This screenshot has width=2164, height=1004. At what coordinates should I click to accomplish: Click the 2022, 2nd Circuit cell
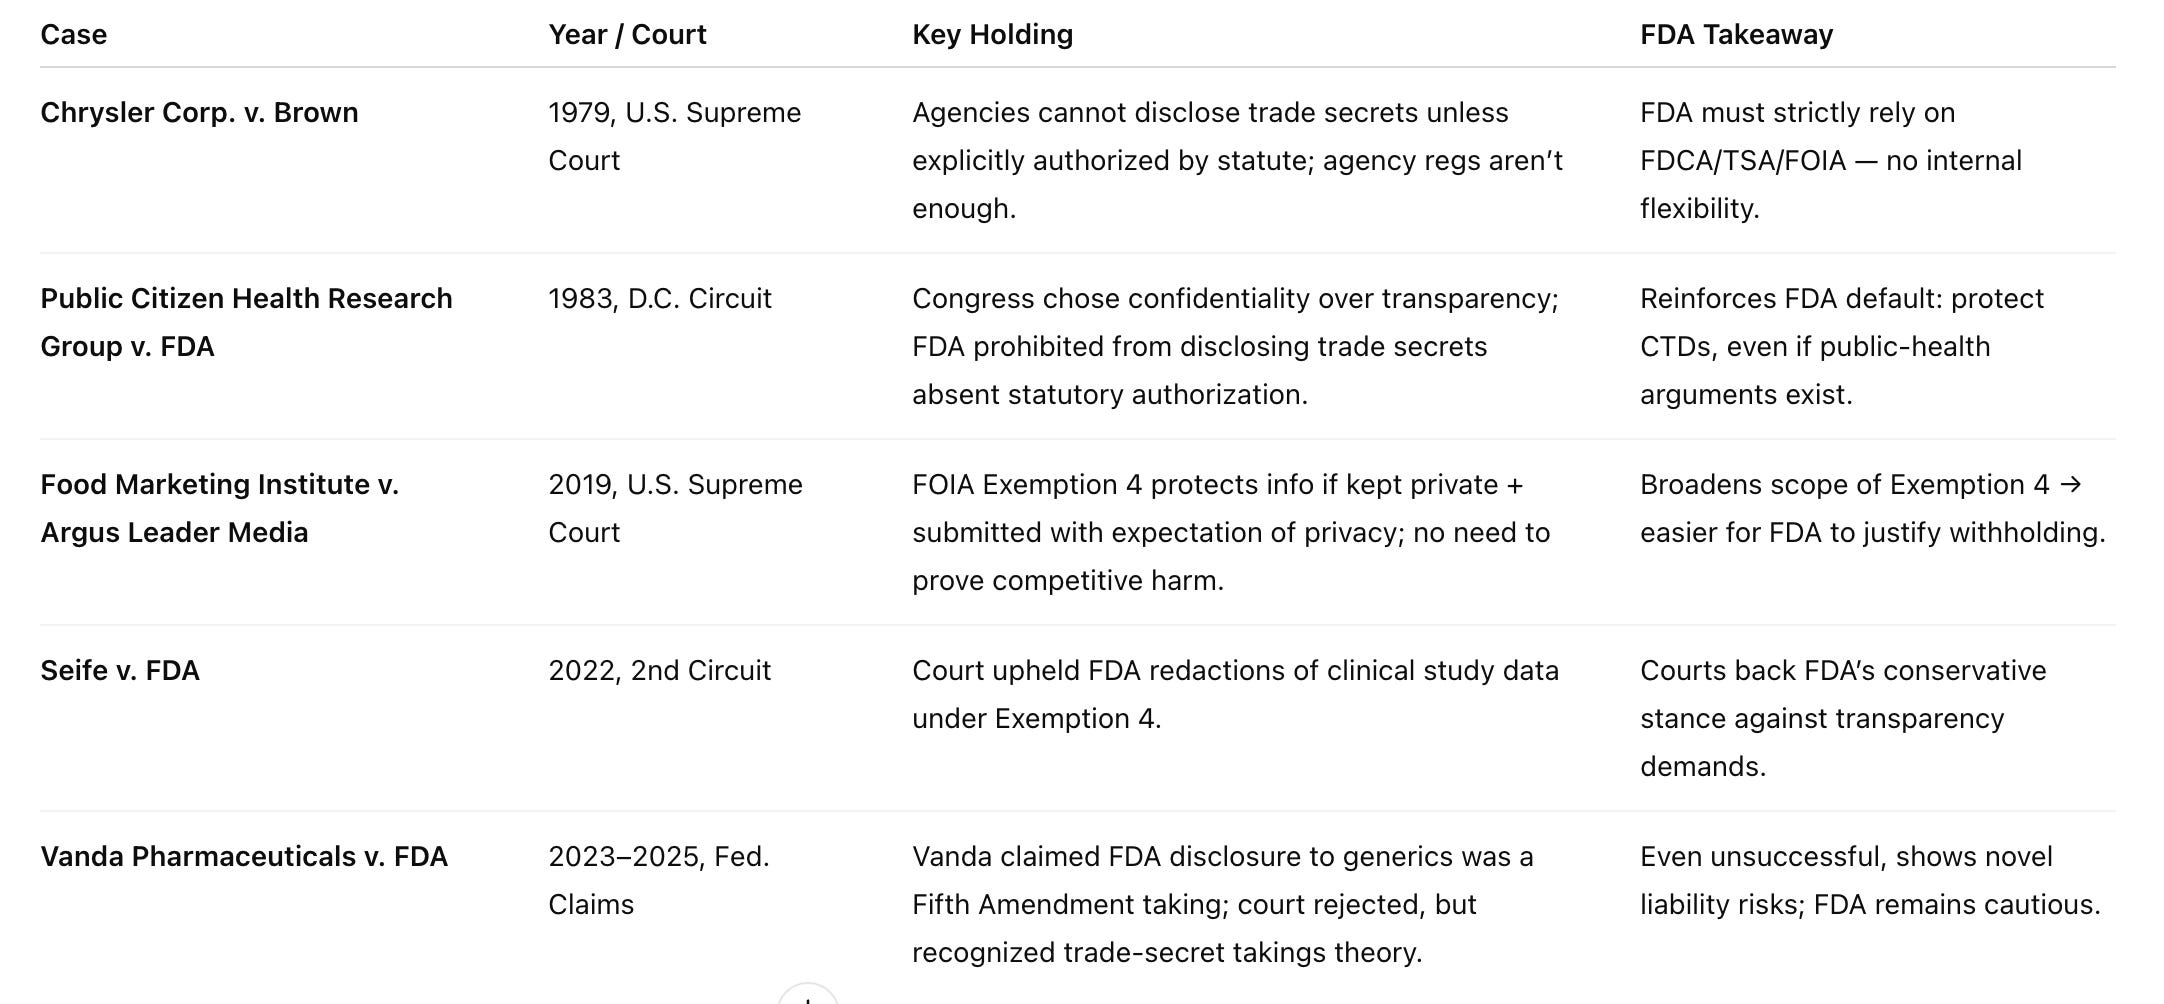(x=659, y=671)
